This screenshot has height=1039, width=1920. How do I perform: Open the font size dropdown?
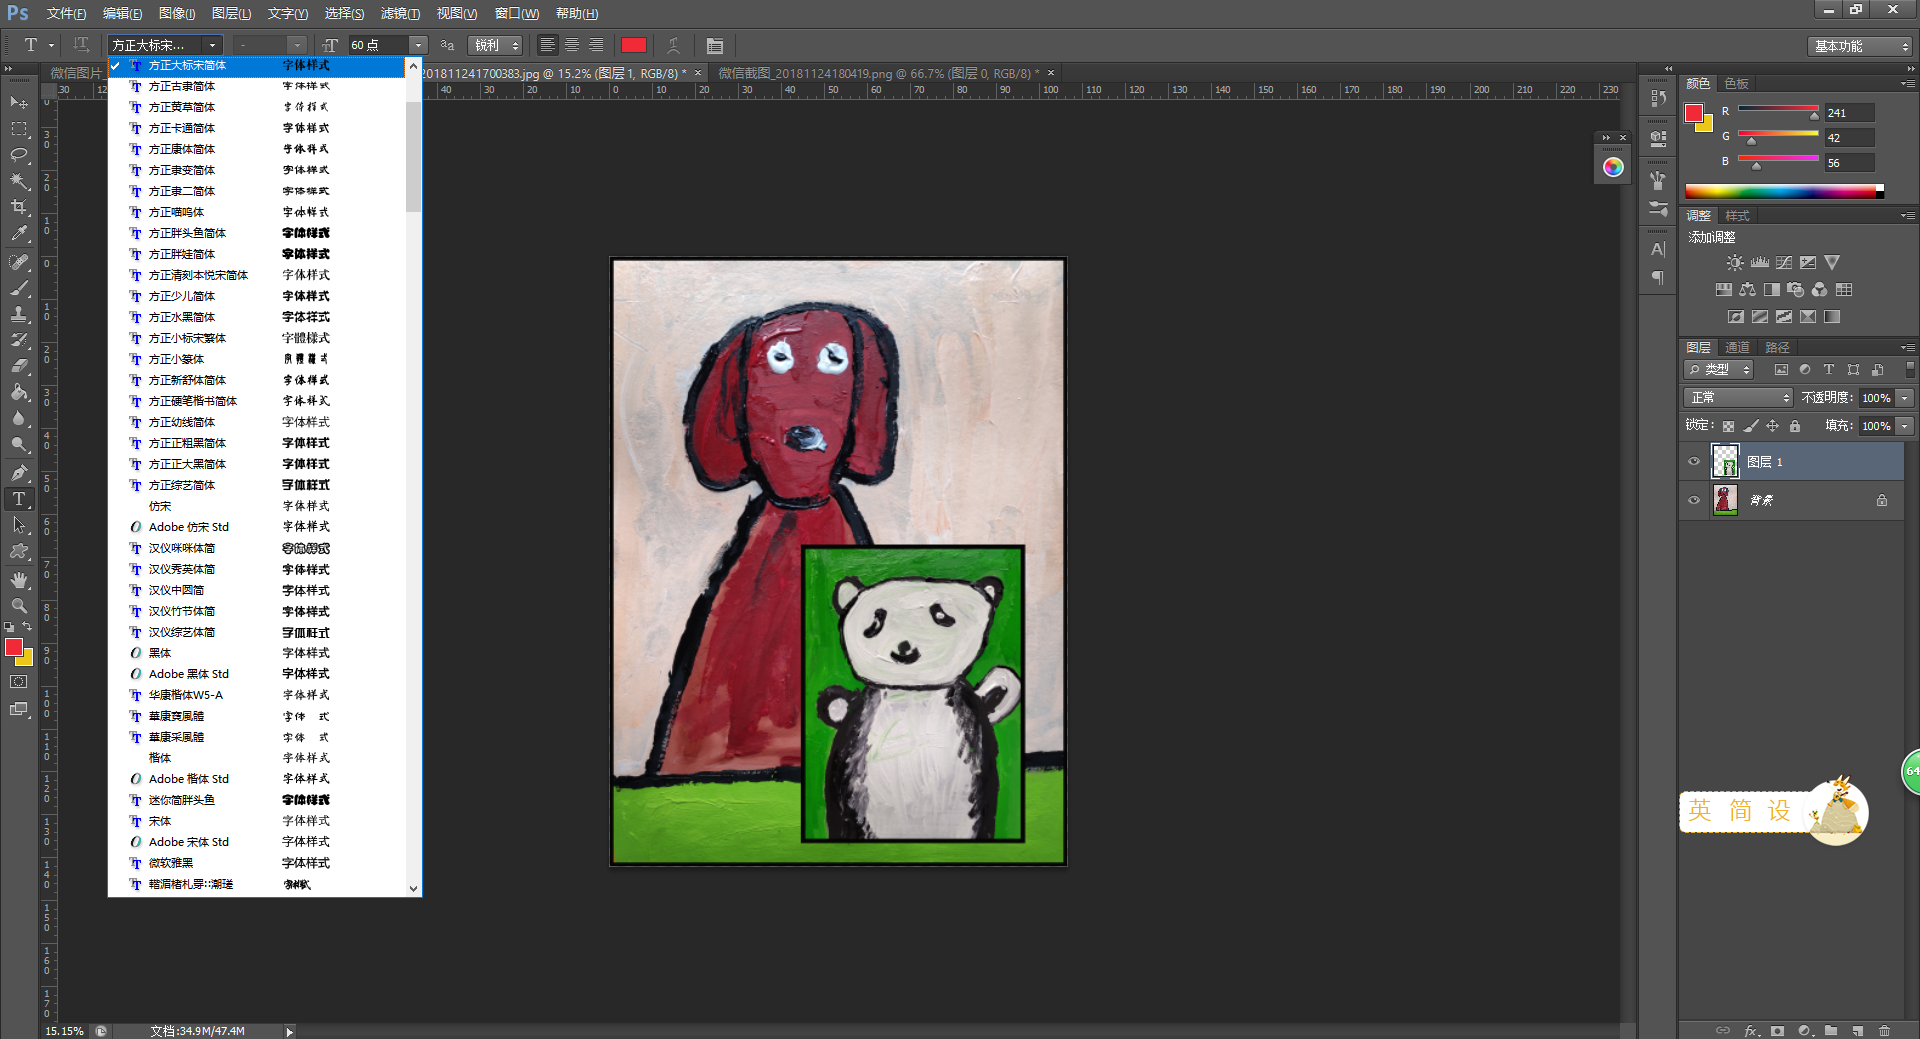(x=419, y=45)
